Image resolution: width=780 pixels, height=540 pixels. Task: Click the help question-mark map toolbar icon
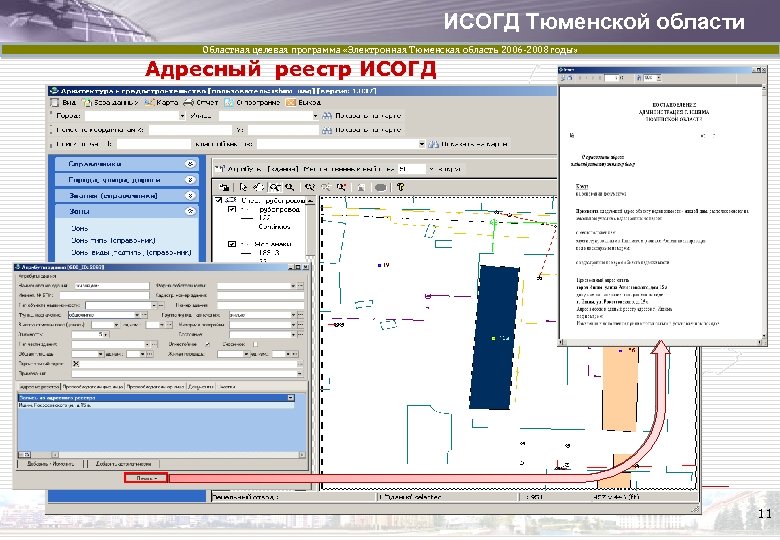pyautogui.click(x=400, y=187)
